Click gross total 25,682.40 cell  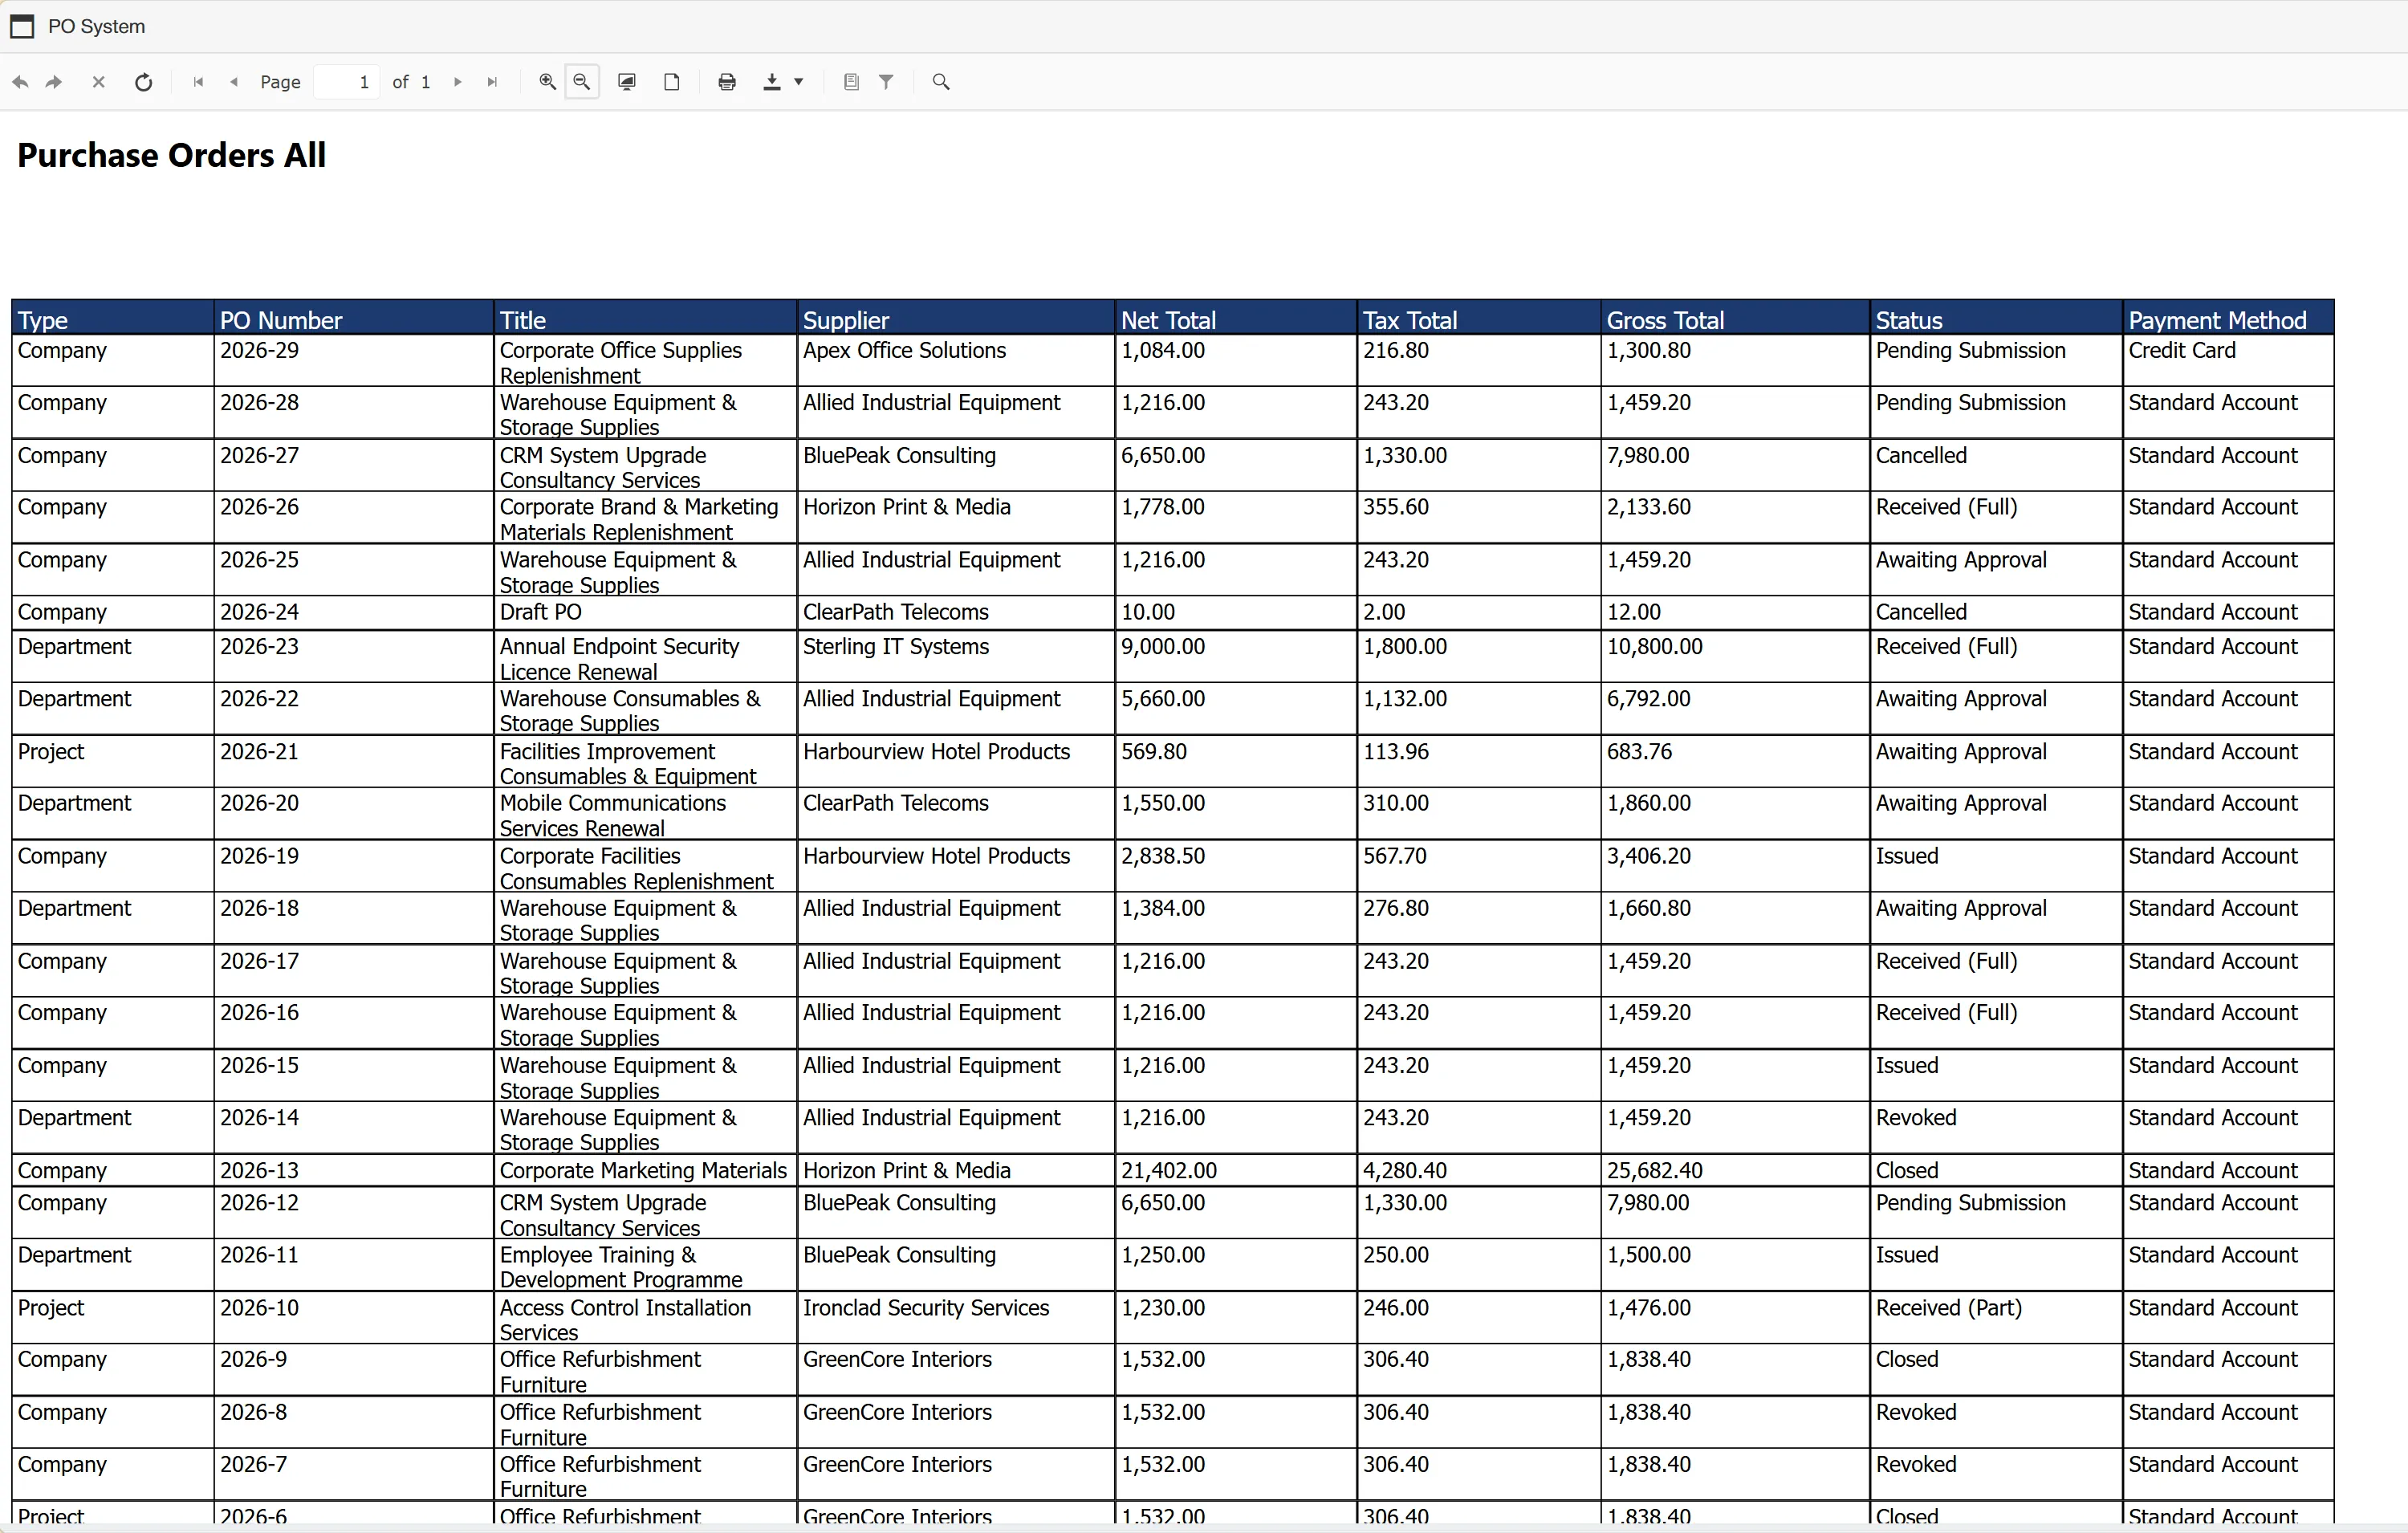tap(1735, 1170)
